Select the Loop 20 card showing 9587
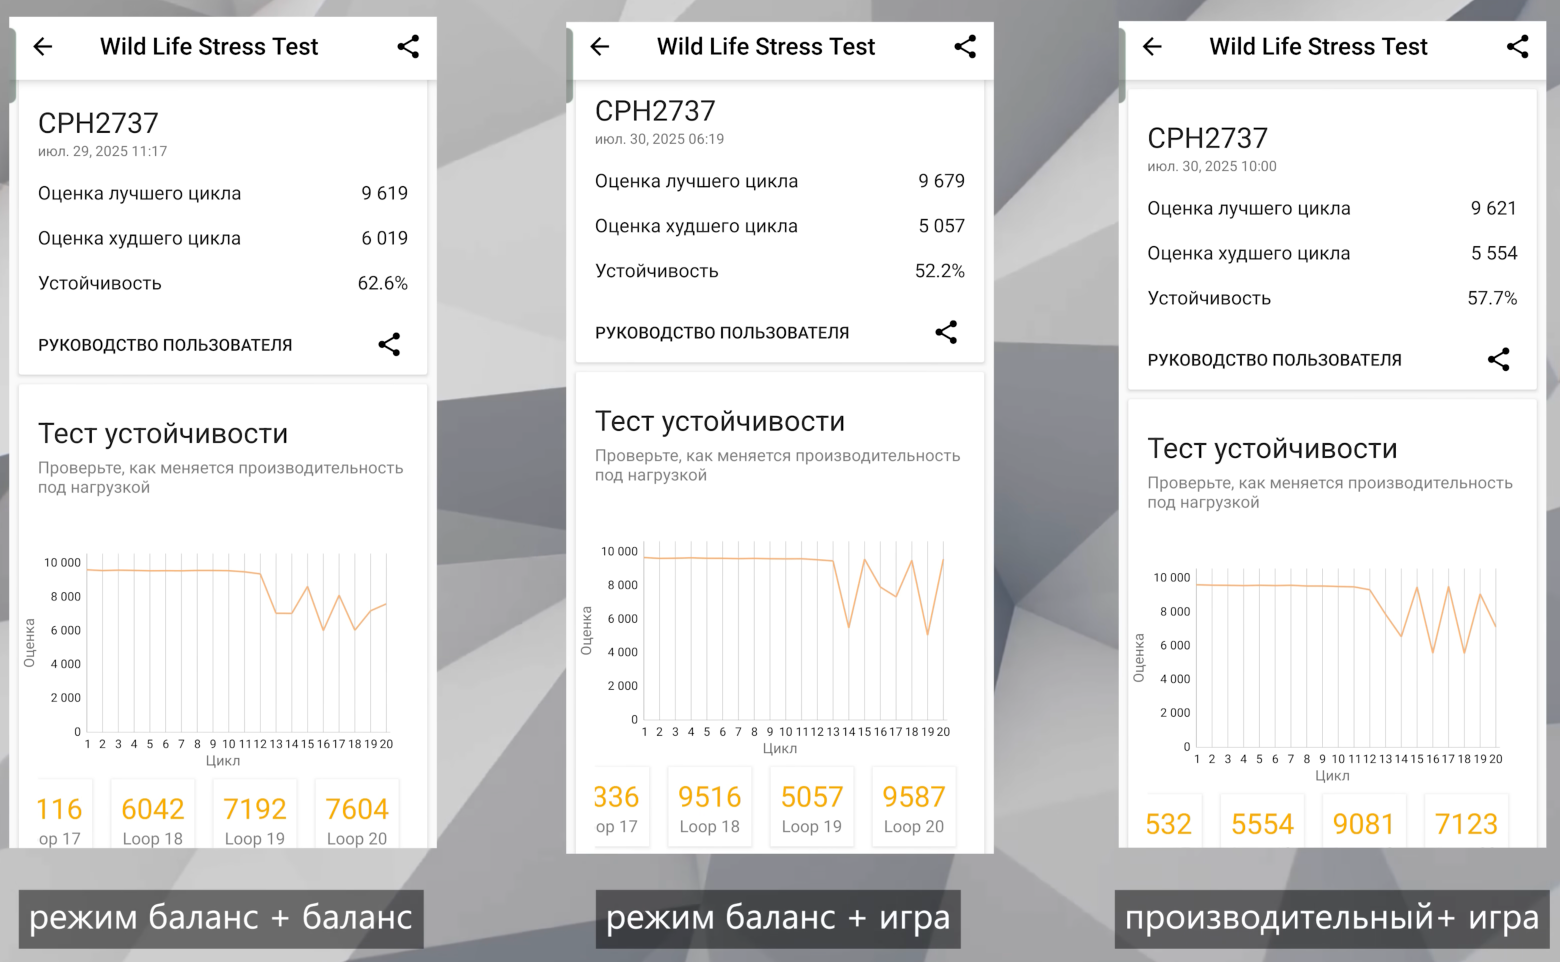The height and width of the screenshot is (962, 1560). click(914, 806)
